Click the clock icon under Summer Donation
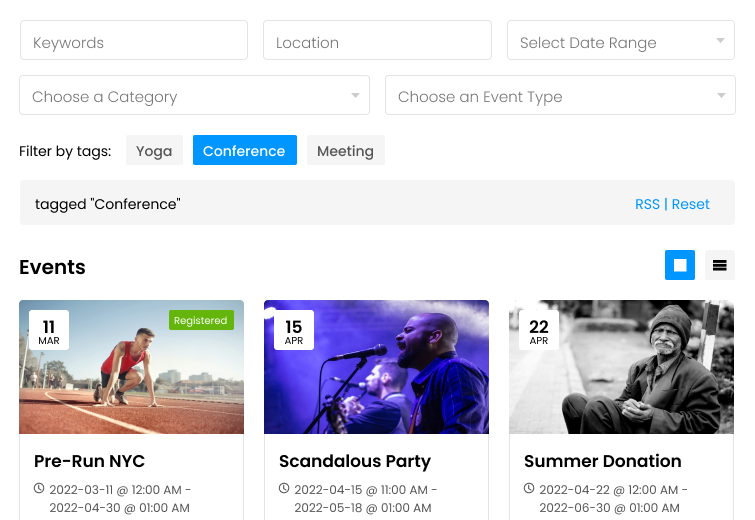This screenshot has height=520, width=755. click(529, 489)
